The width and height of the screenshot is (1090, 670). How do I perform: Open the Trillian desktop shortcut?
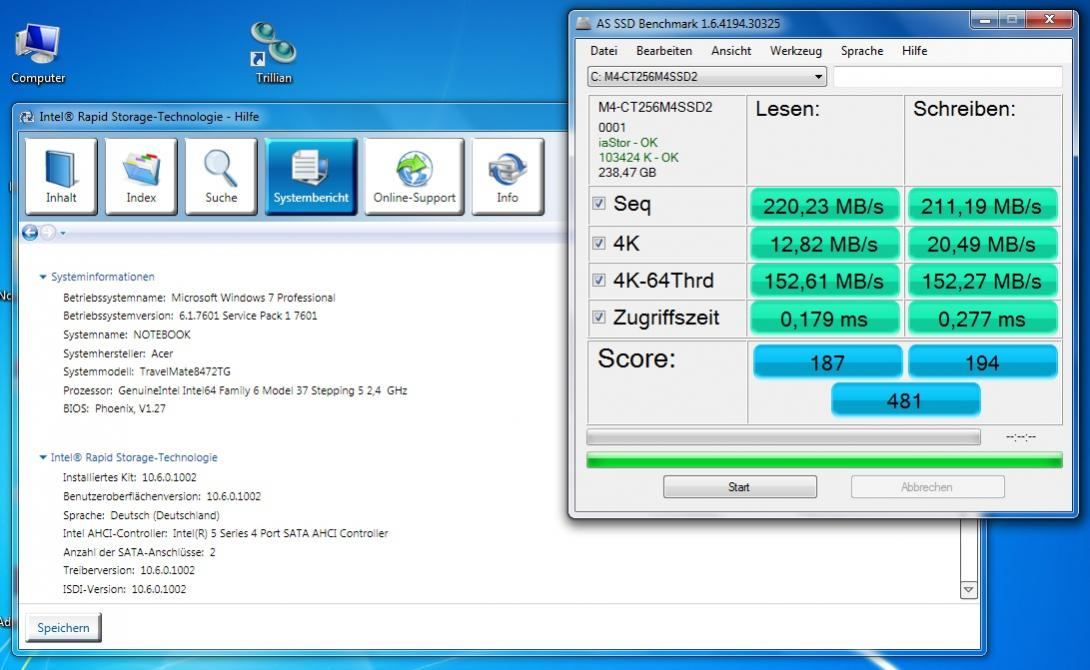point(273,54)
